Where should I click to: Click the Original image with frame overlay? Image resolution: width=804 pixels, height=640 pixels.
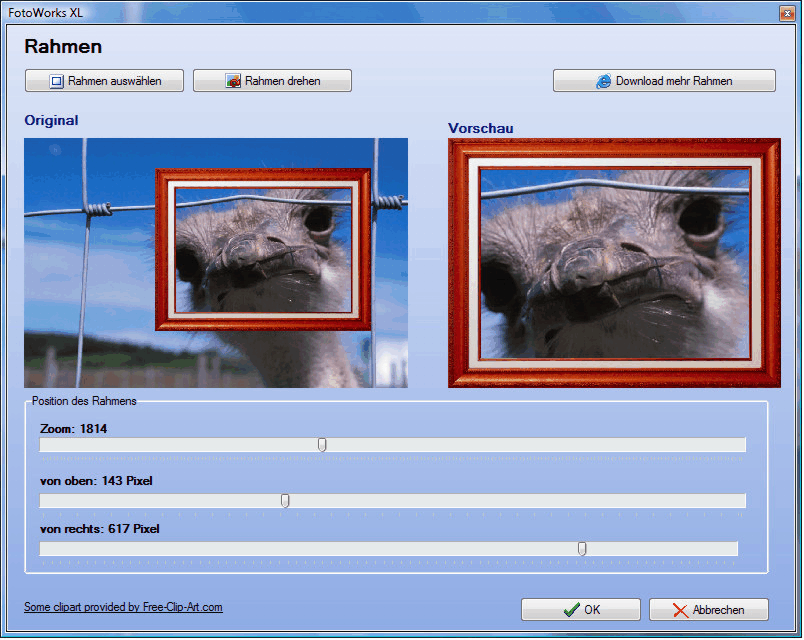tap(216, 263)
